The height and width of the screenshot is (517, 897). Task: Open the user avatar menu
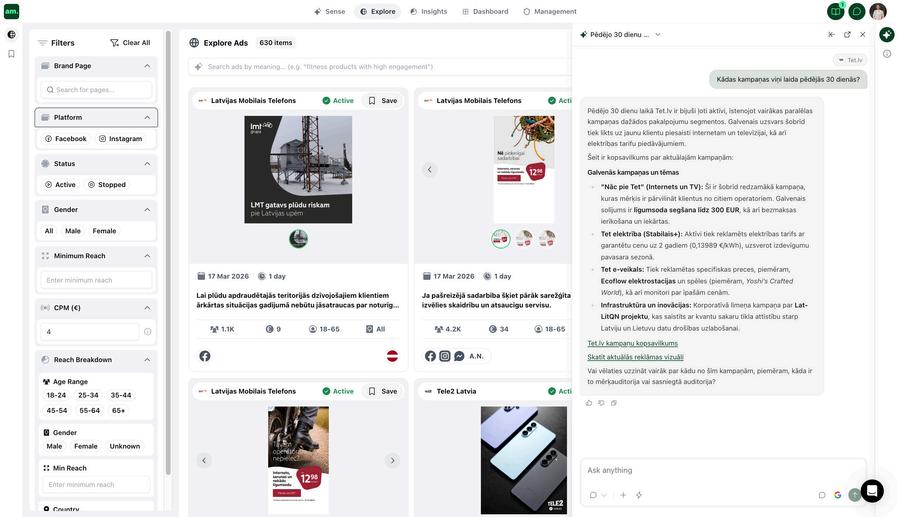coord(878,11)
